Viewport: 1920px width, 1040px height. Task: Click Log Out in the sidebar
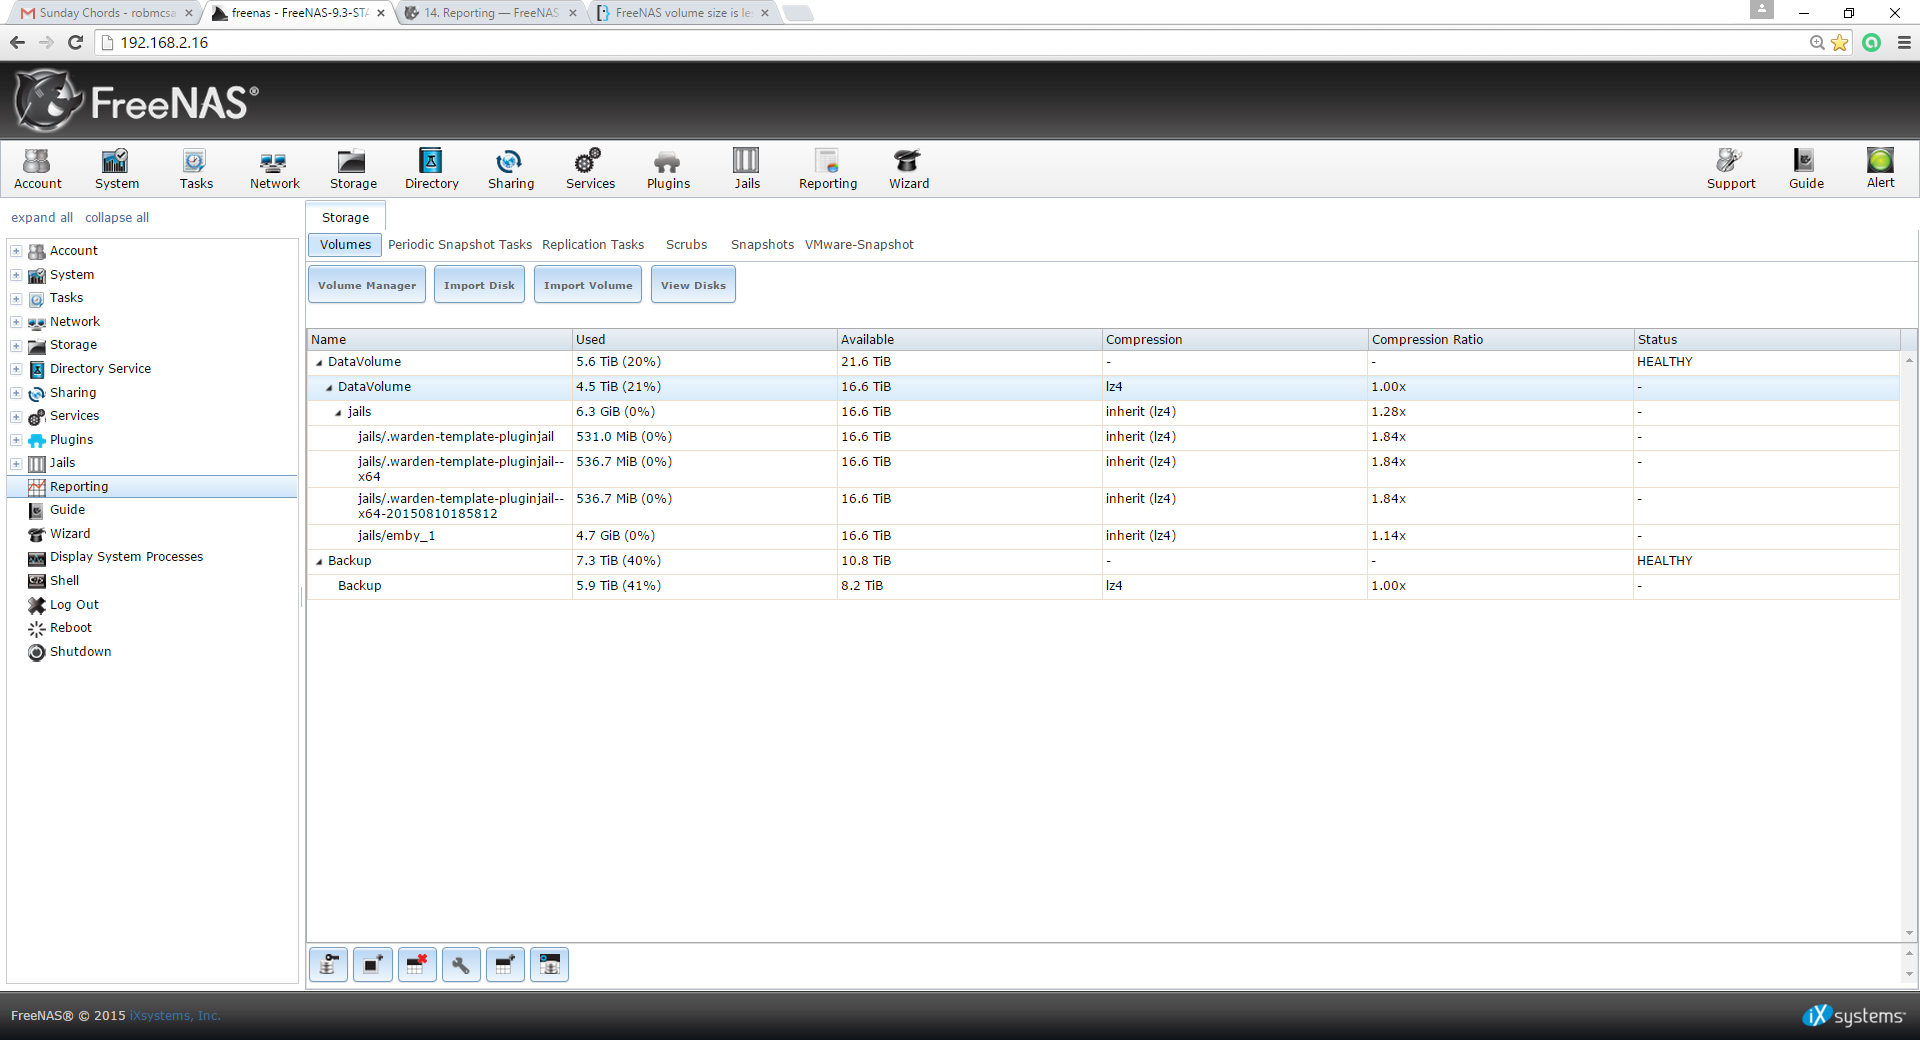point(74,605)
